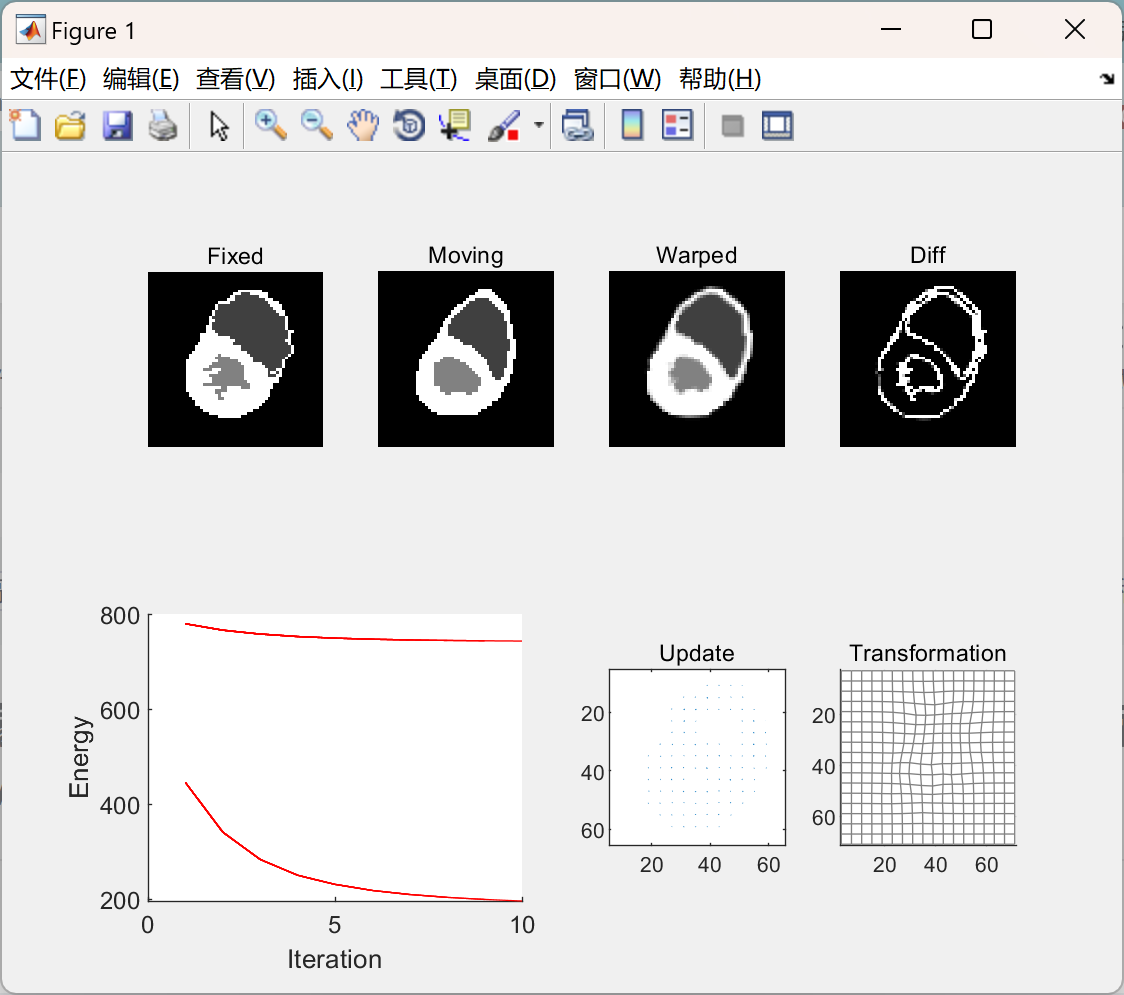Save the figure with the floppy disk icon

tap(117, 125)
